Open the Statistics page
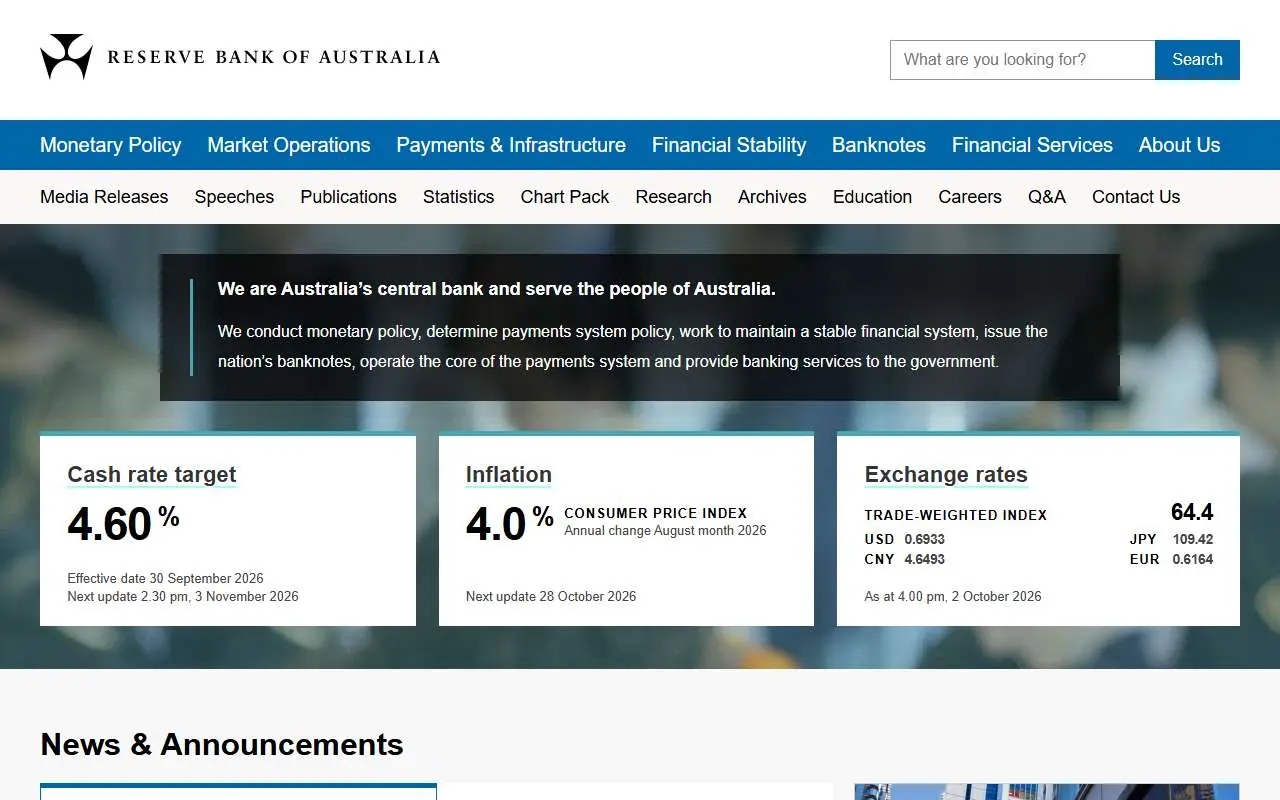This screenshot has width=1280, height=800. click(x=459, y=197)
